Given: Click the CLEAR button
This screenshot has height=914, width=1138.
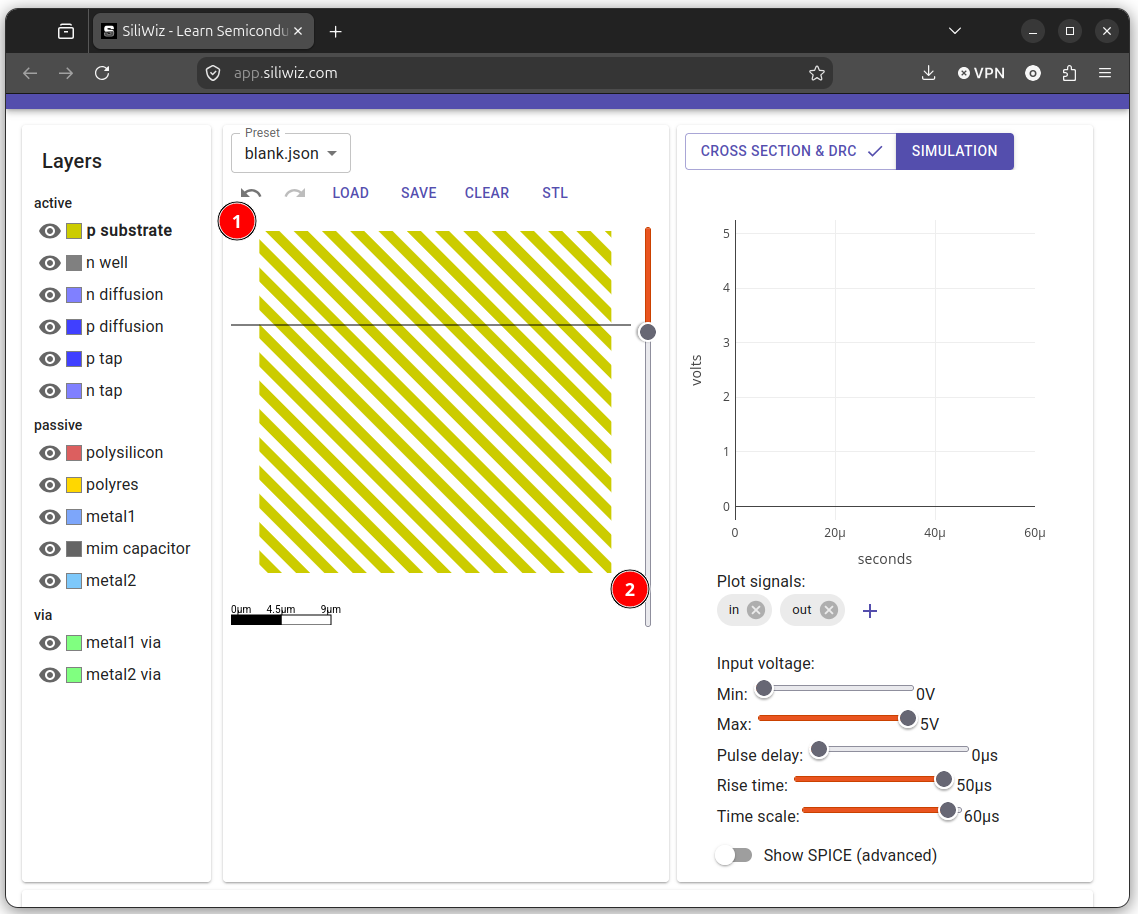Looking at the screenshot, I should pos(487,193).
